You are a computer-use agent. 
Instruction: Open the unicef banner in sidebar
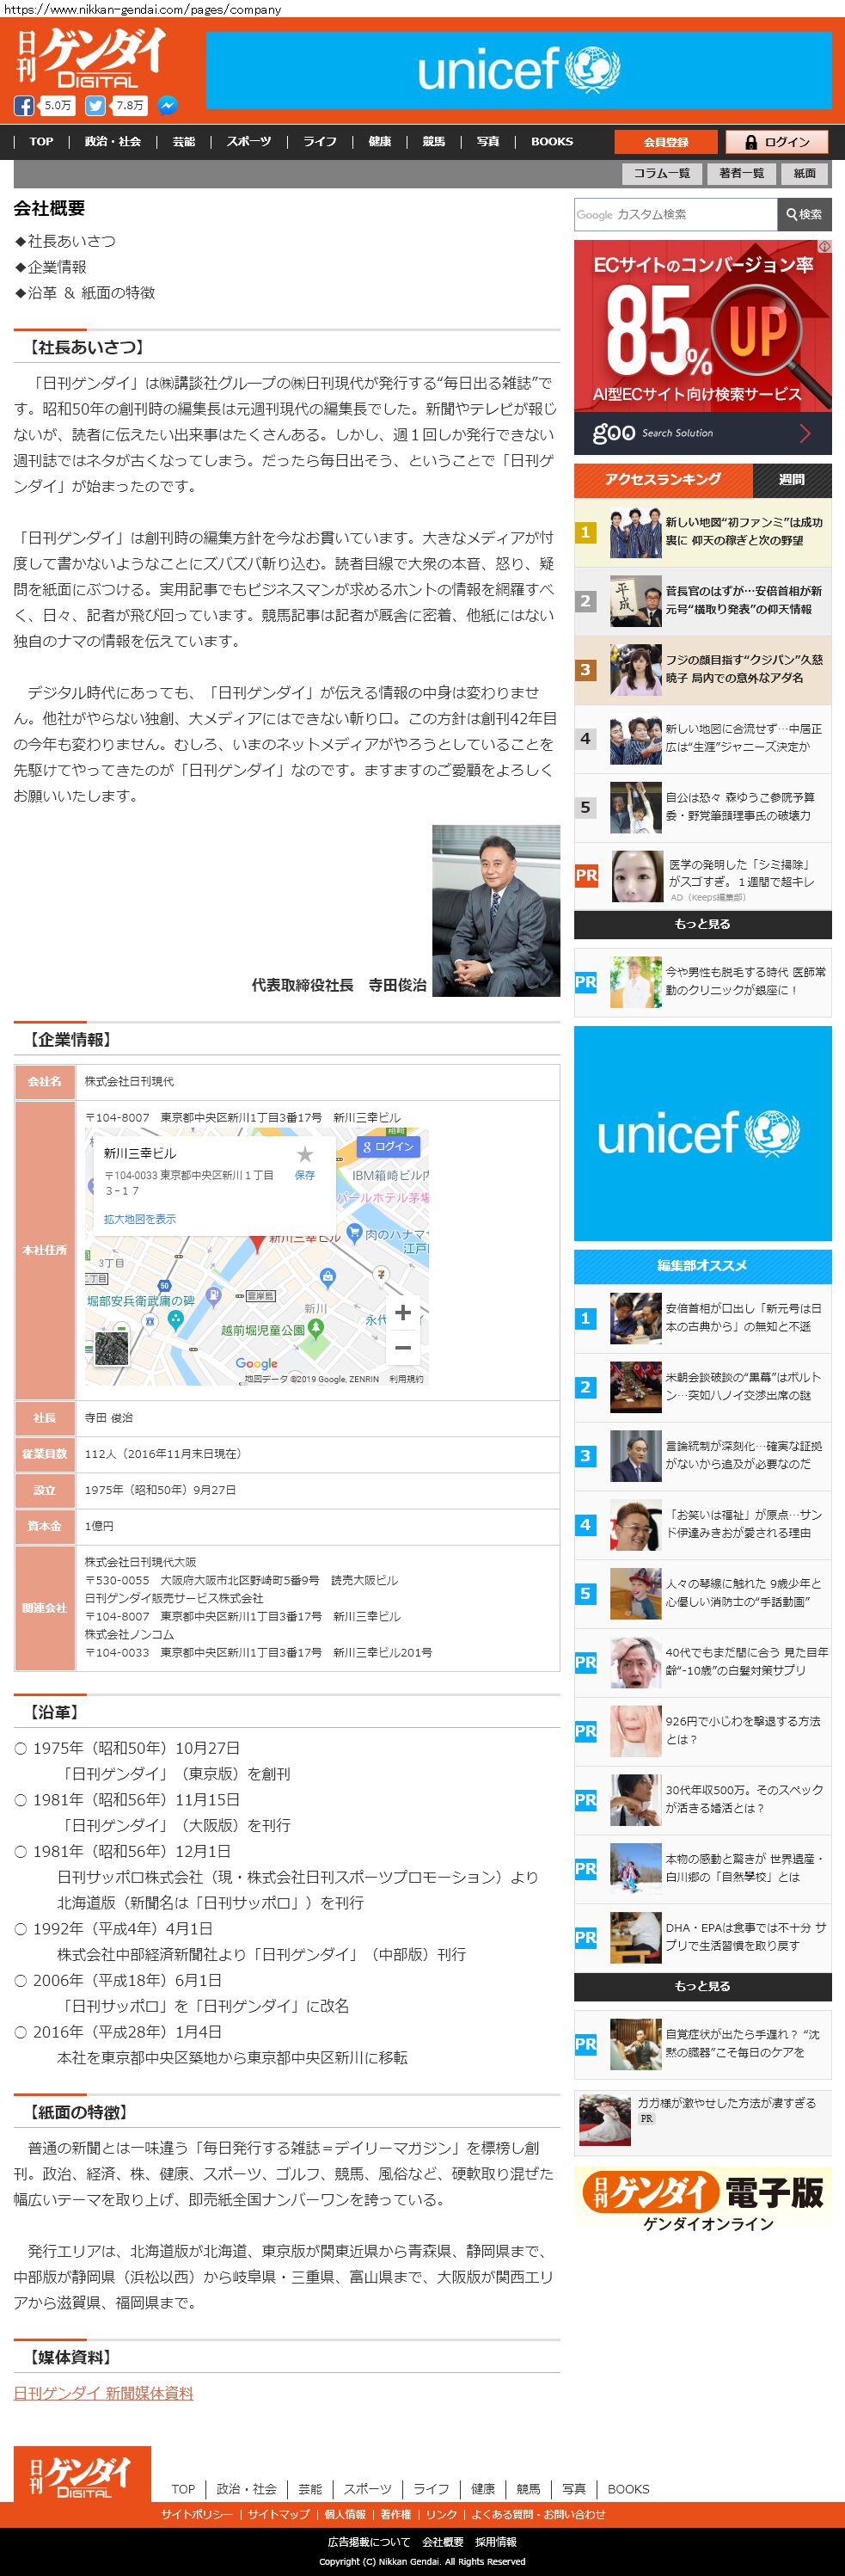[703, 1133]
